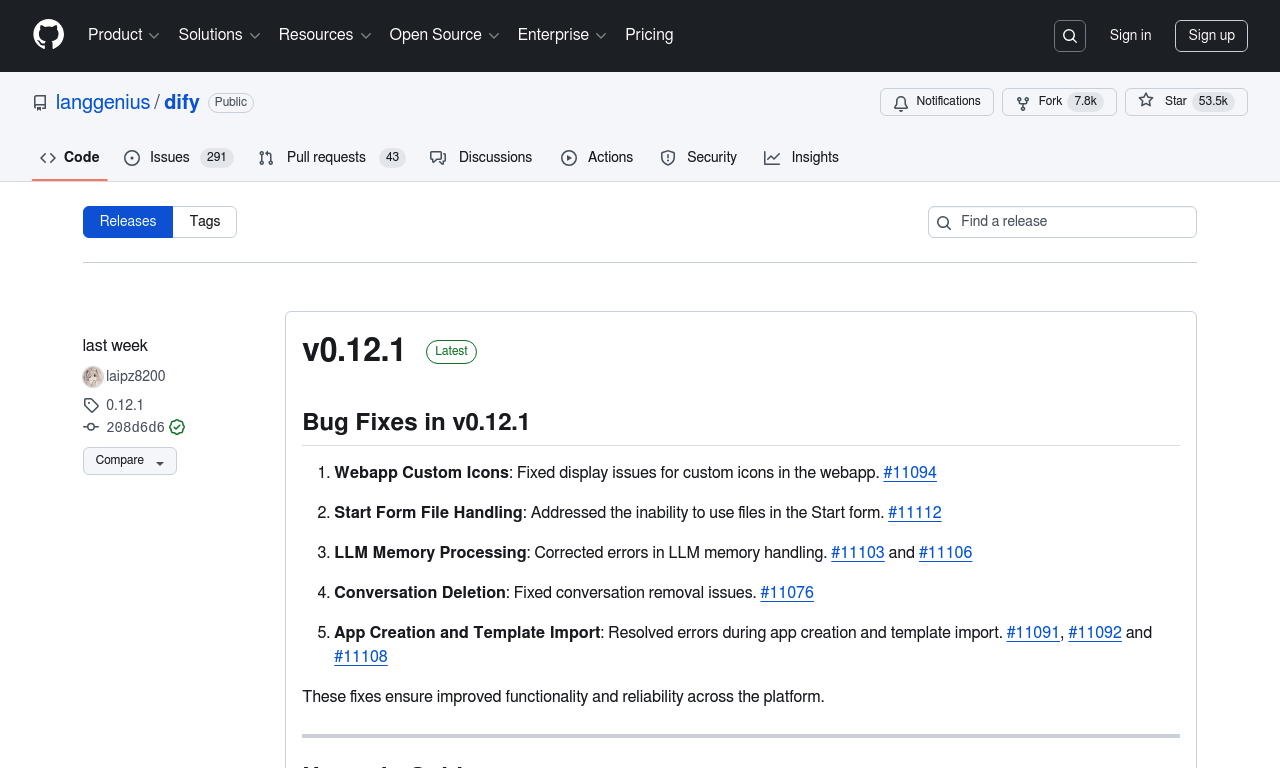Expand the Enterprise menu
Viewport: 1280px width, 768px height.
click(x=562, y=35)
